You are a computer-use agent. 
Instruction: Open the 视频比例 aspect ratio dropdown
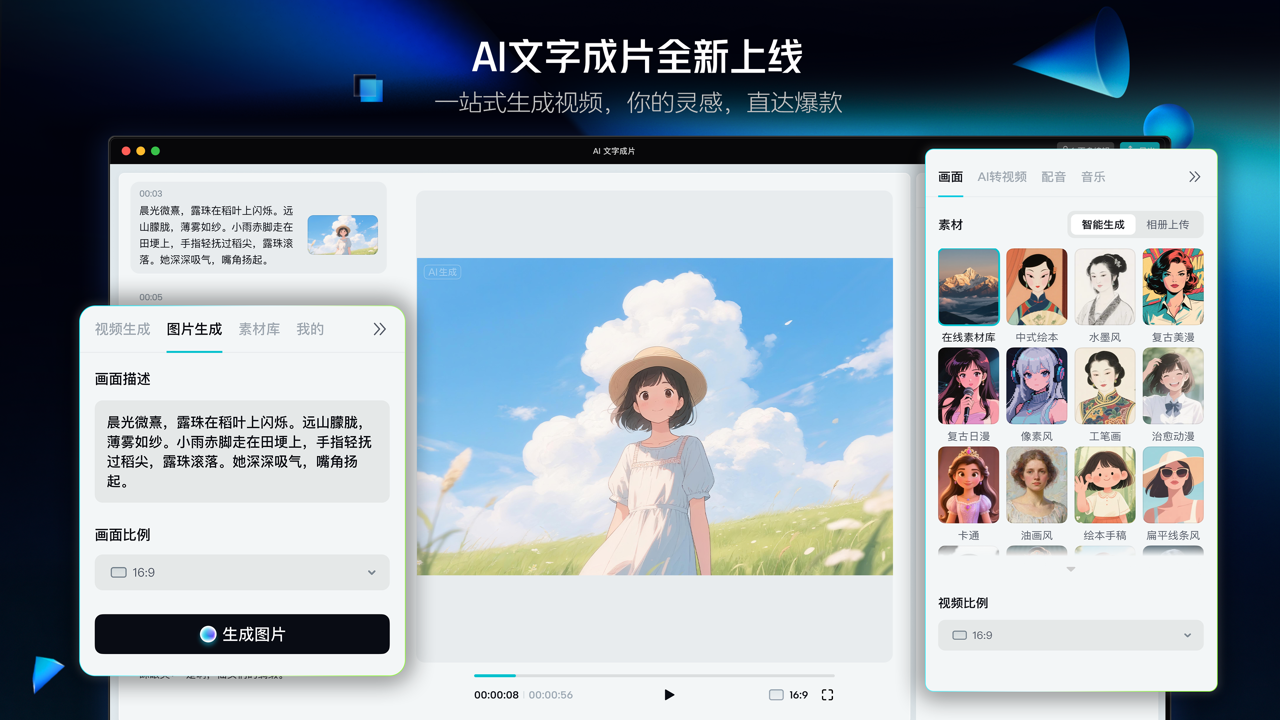pyautogui.click(x=1070, y=635)
